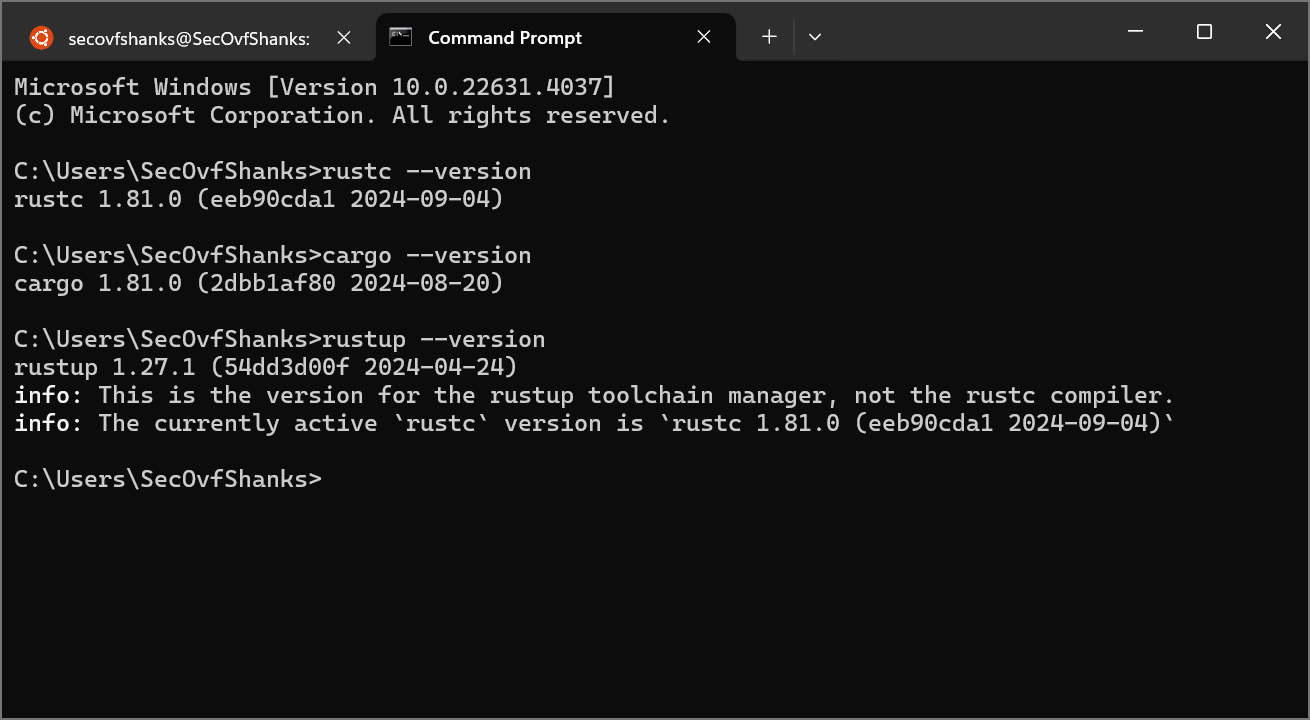Click the cargo 1.81.0 output line

point(258,283)
